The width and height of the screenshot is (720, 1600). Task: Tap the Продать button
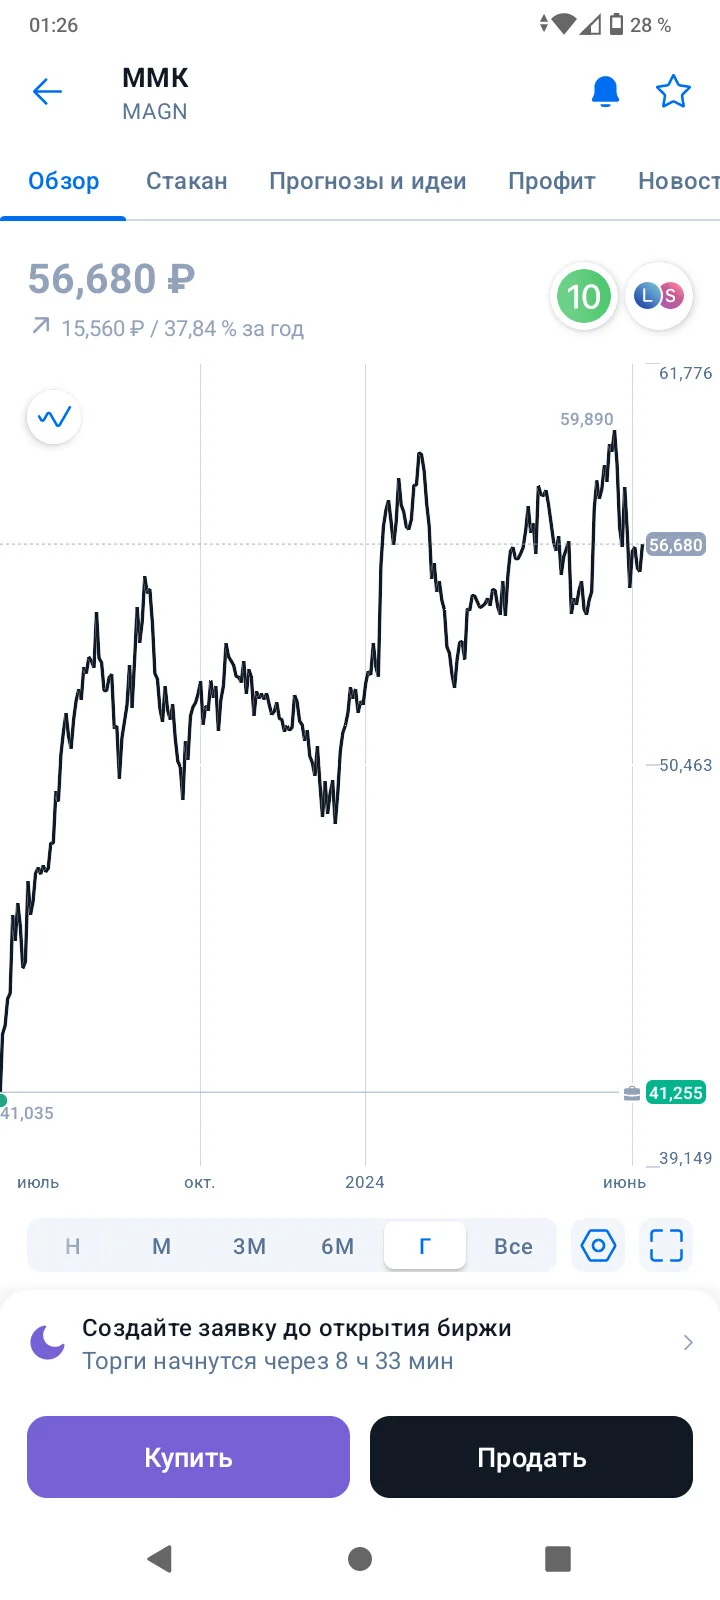531,1457
